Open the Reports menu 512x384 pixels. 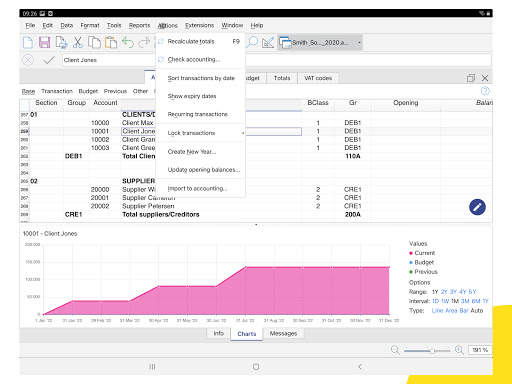point(139,25)
